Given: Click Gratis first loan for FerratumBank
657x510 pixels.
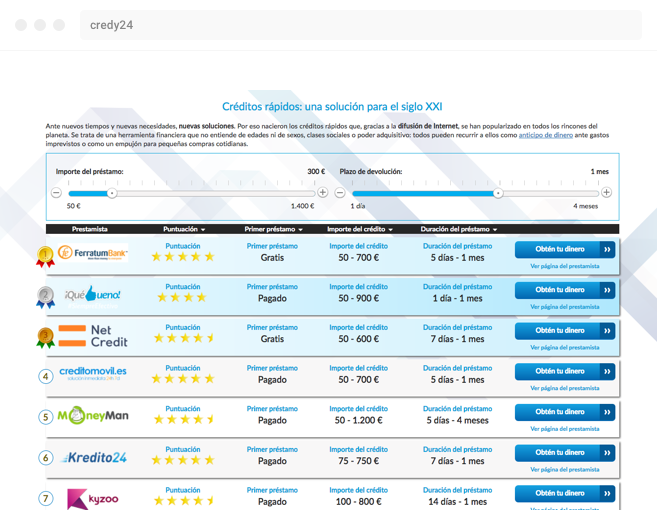Looking at the screenshot, I should tap(272, 258).
